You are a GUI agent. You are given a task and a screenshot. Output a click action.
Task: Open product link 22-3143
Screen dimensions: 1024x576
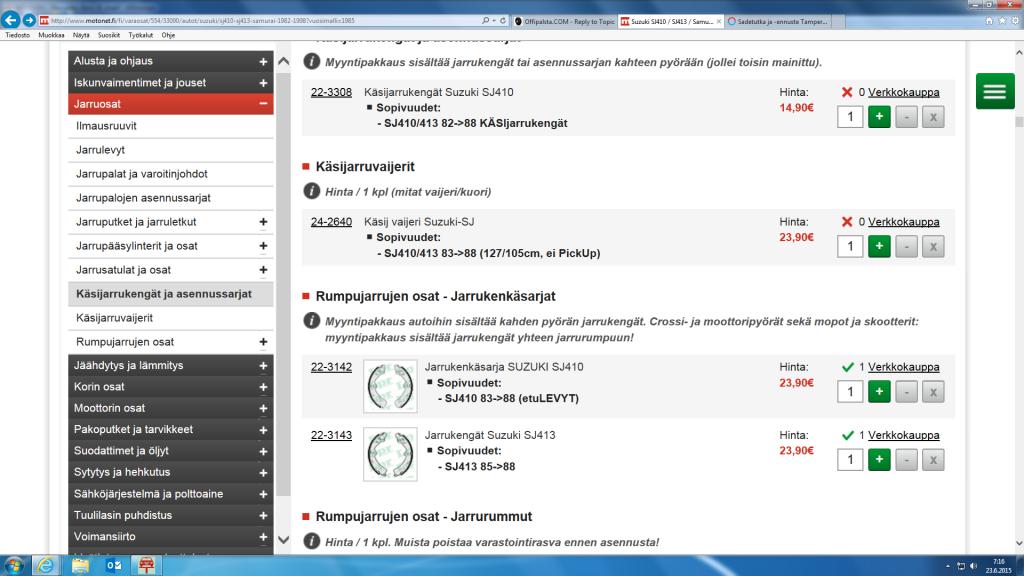[x=331, y=435]
